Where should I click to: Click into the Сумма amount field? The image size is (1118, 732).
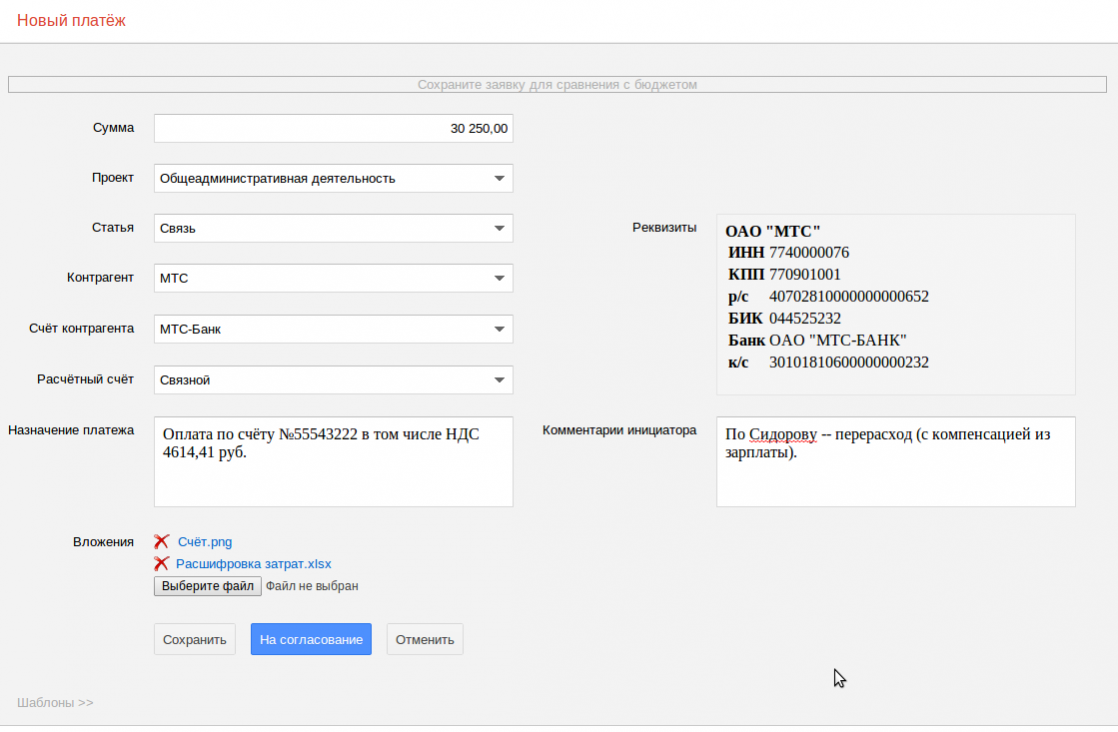pos(333,128)
